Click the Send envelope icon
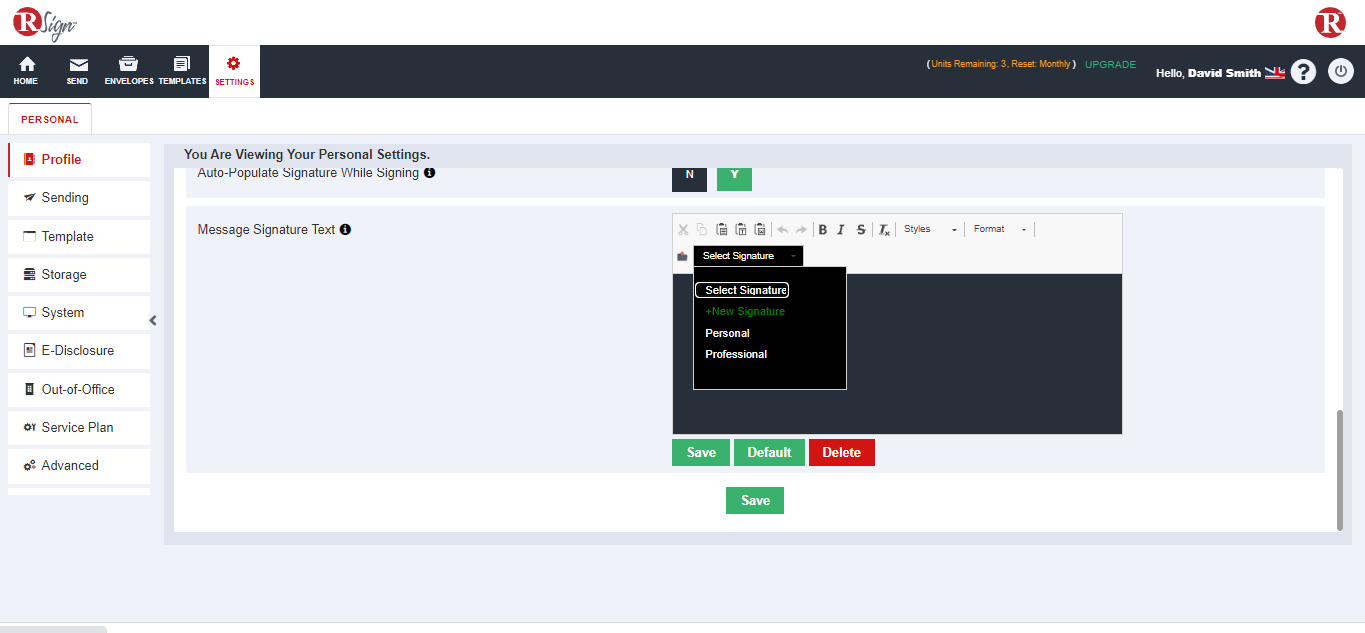 pyautogui.click(x=77, y=70)
